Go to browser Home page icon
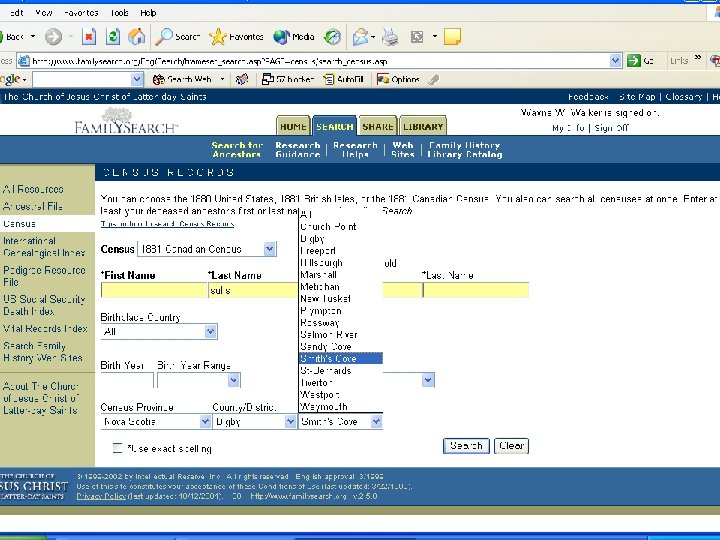 pyautogui.click(x=136, y=37)
